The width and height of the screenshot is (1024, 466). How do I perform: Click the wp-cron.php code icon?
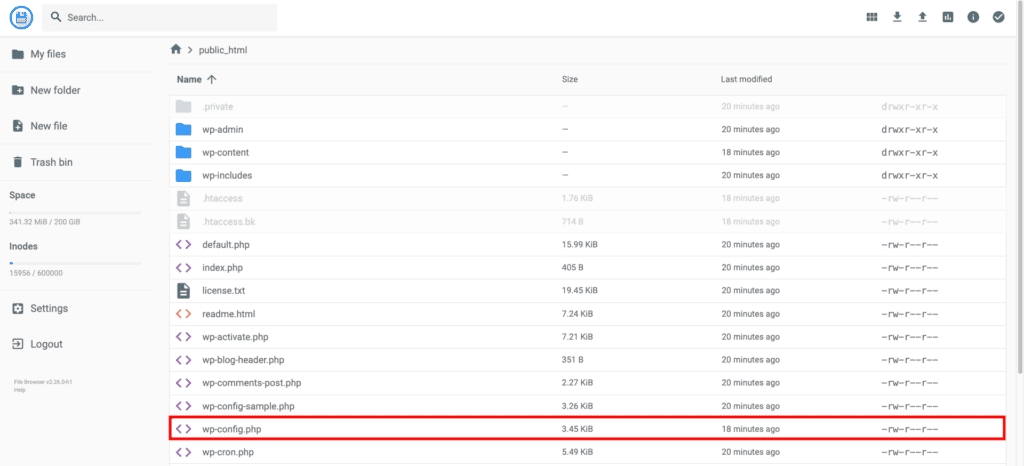pos(184,452)
